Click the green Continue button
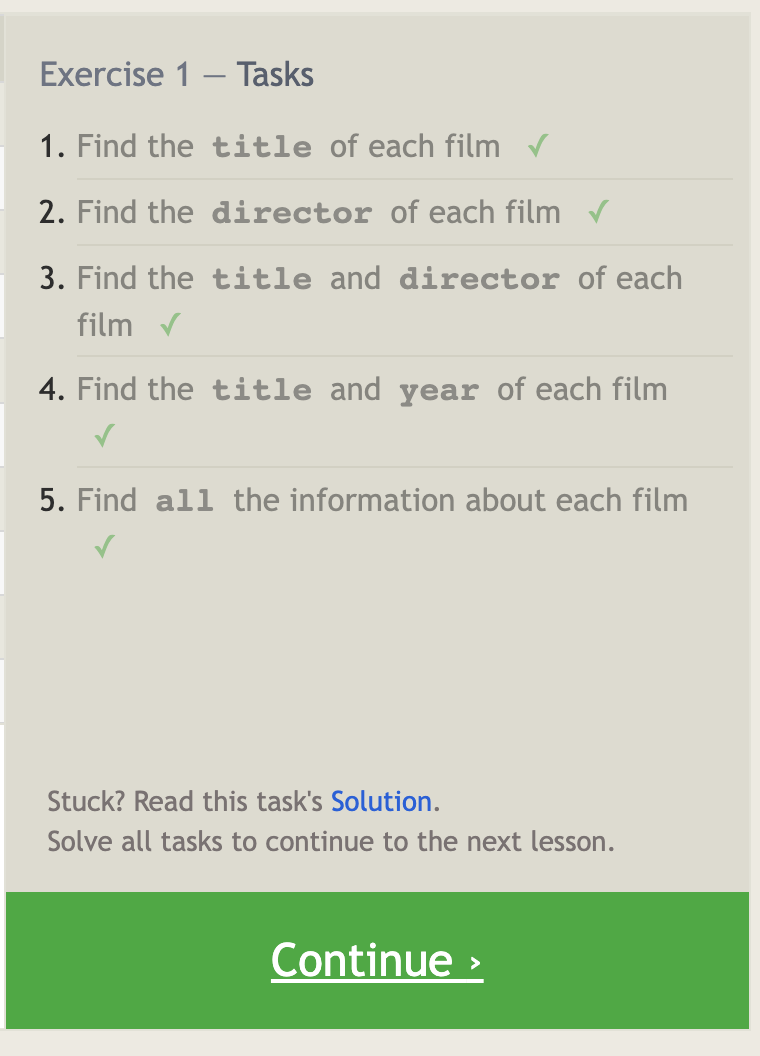Screen dimensions: 760x1056 click(377, 960)
